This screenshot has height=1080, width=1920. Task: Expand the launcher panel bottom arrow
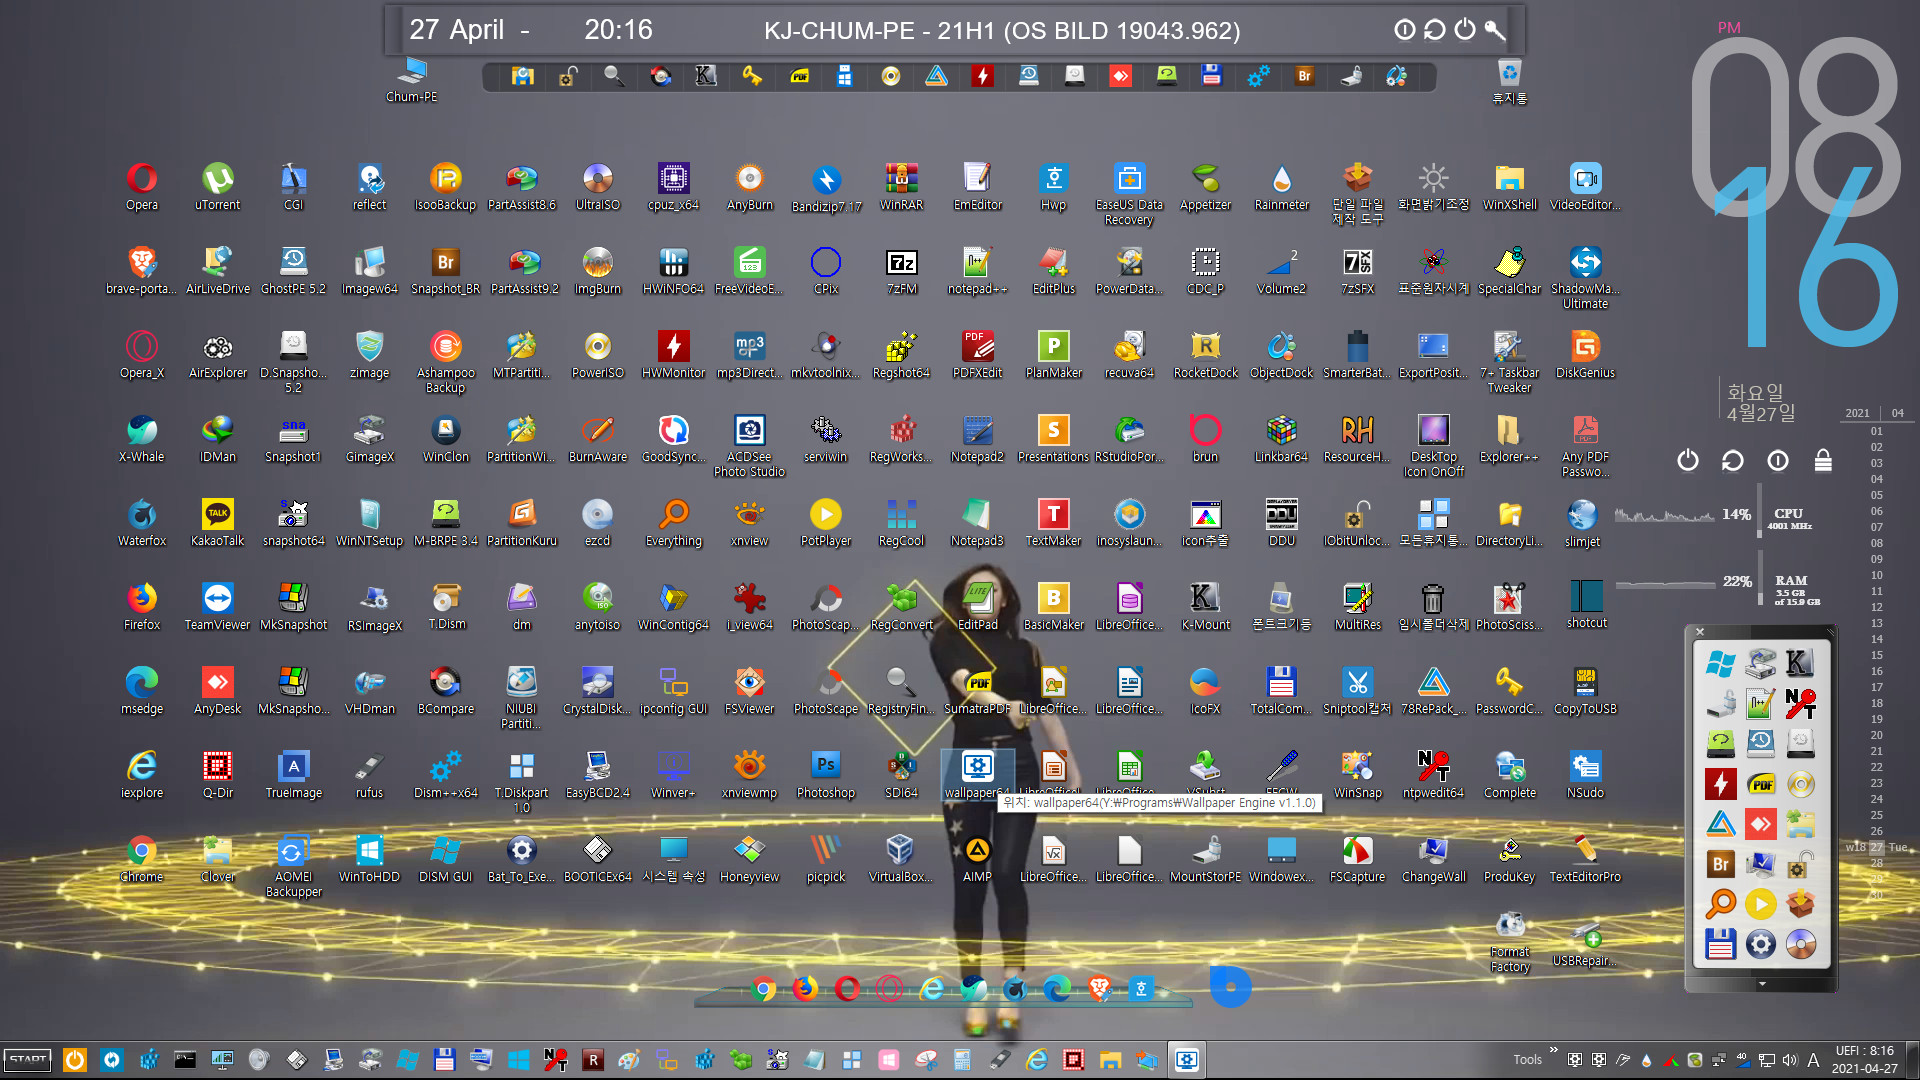pos(1762,984)
